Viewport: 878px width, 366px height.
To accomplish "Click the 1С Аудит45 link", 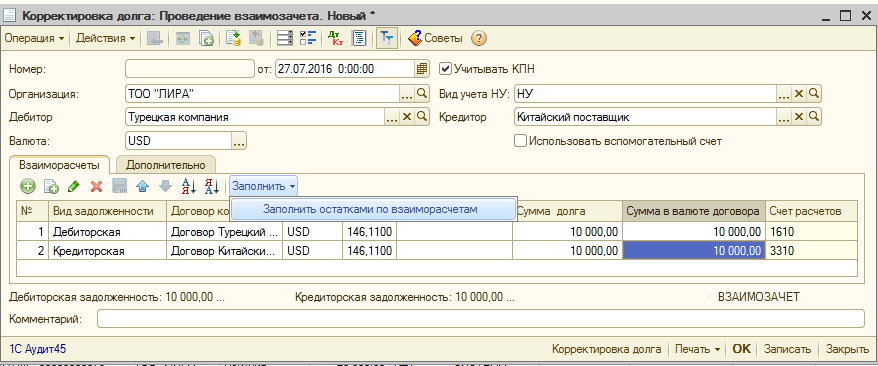I will (38, 349).
